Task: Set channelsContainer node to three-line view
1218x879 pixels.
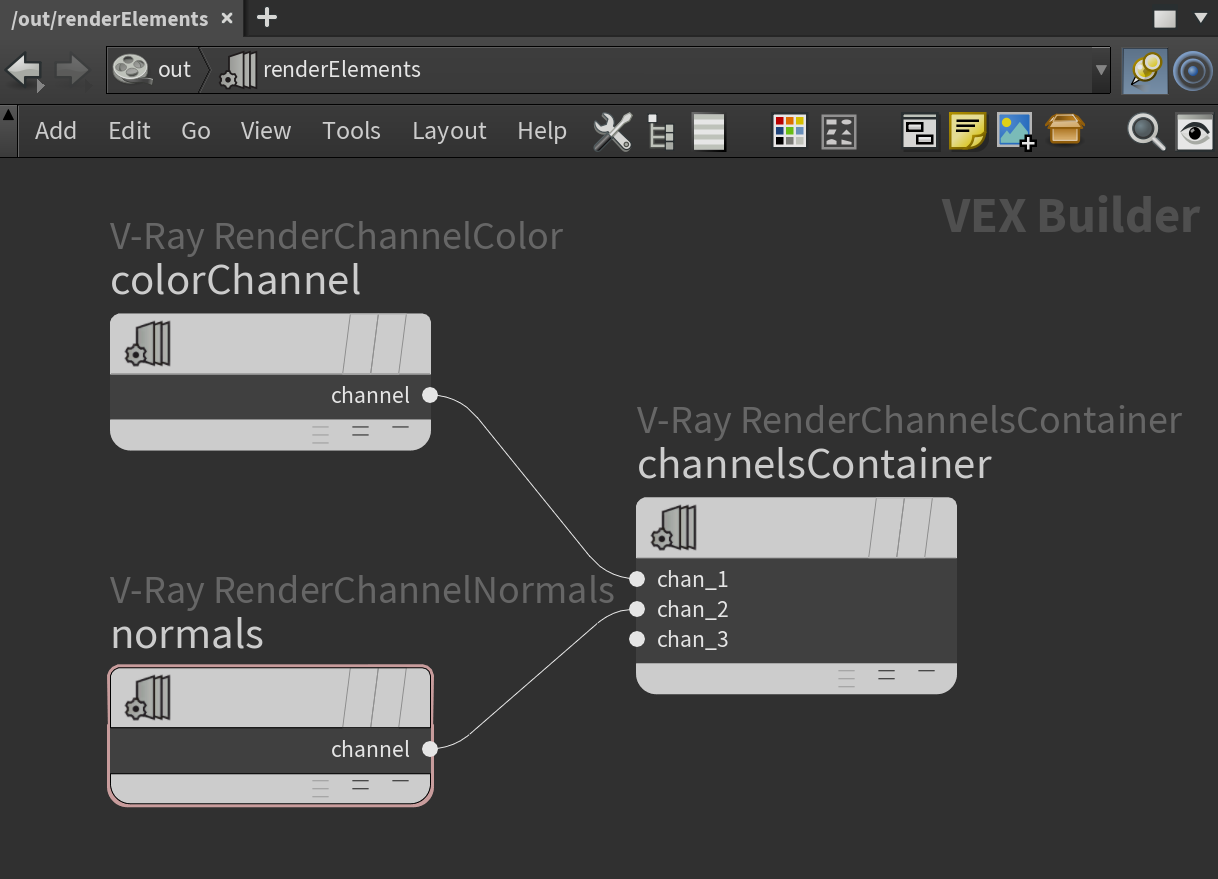Action: tap(846, 679)
